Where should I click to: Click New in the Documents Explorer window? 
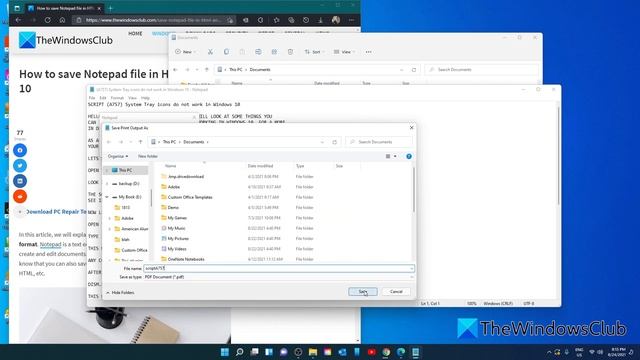point(185,52)
